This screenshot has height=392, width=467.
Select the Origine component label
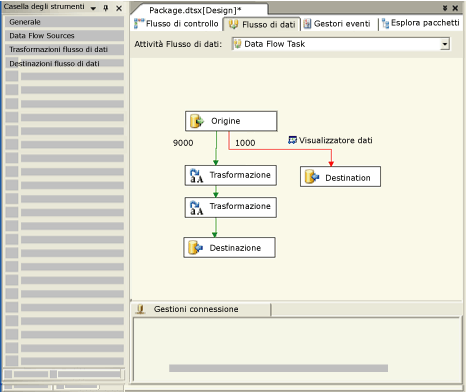226,121
